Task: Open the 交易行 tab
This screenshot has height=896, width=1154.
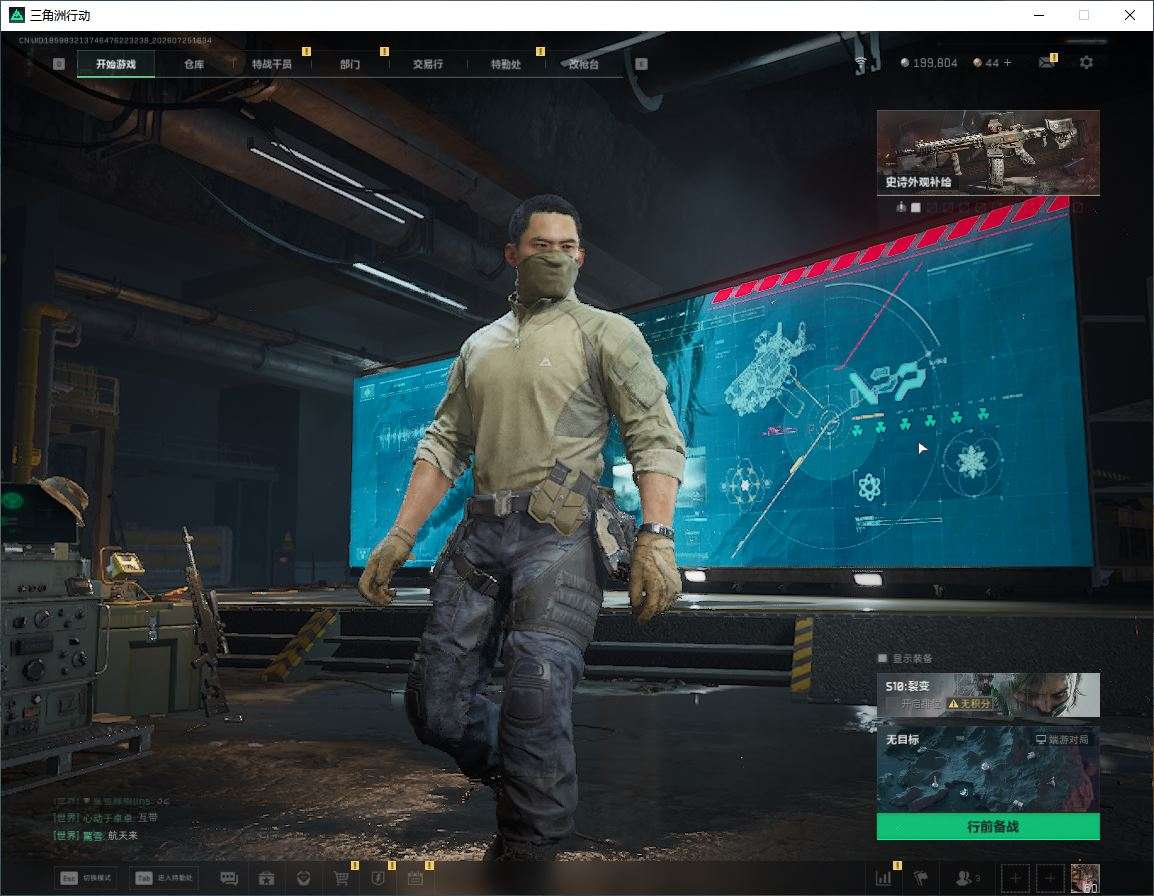Action: click(428, 64)
